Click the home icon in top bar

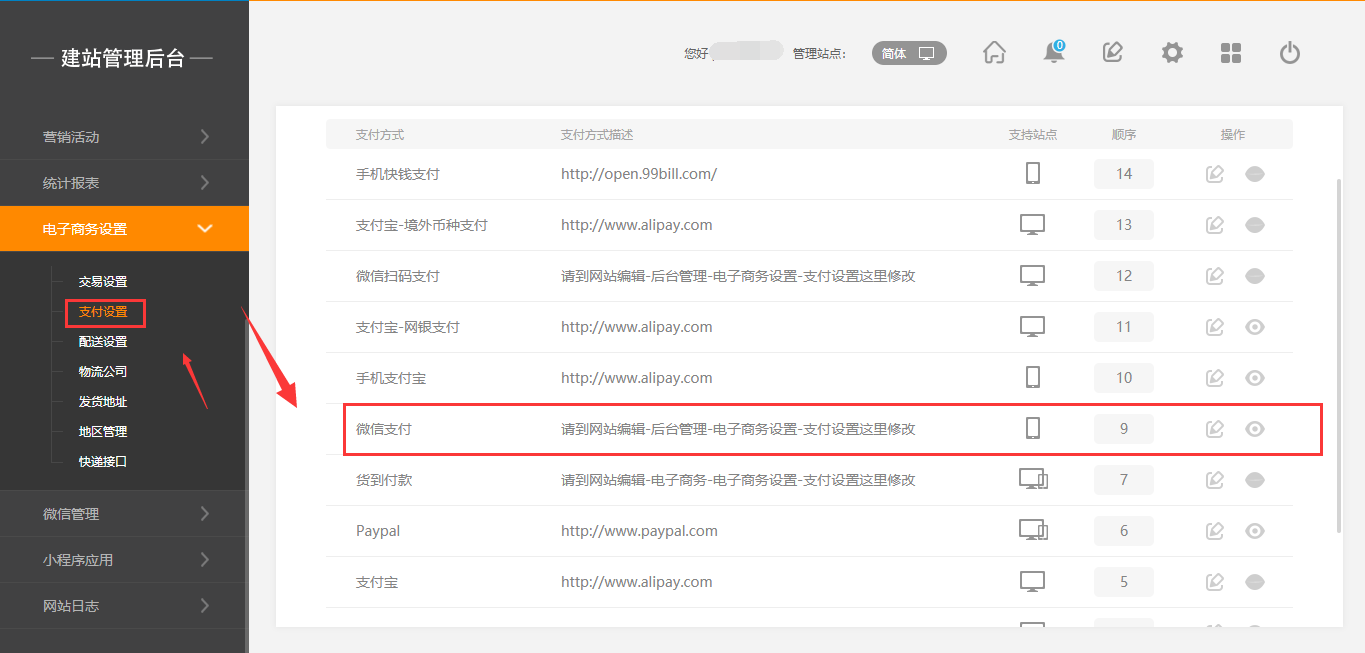(994, 53)
